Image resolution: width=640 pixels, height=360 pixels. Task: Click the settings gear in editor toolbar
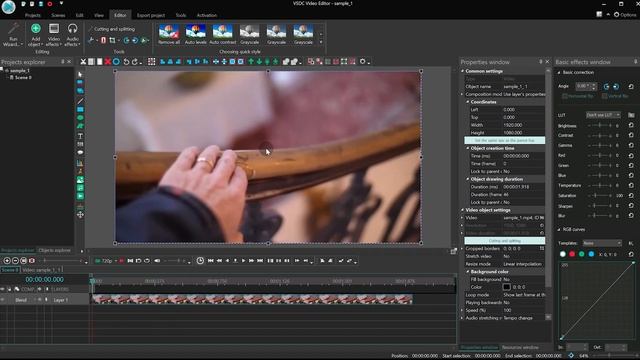(362, 62)
